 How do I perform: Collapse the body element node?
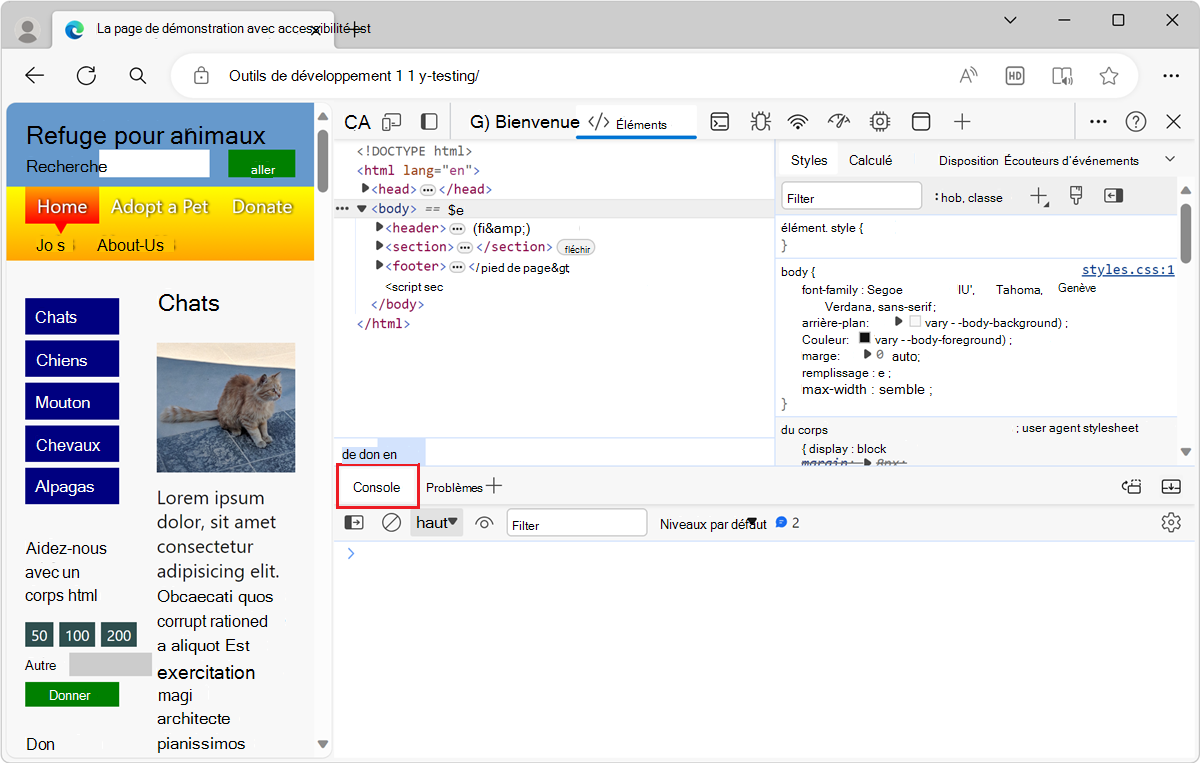click(x=362, y=208)
